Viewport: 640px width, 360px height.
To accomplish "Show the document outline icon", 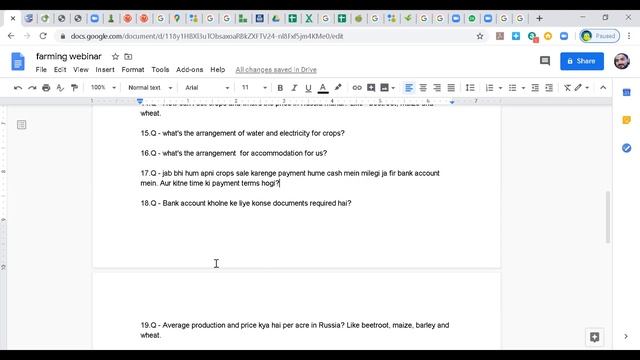I will tap(22, 124).
